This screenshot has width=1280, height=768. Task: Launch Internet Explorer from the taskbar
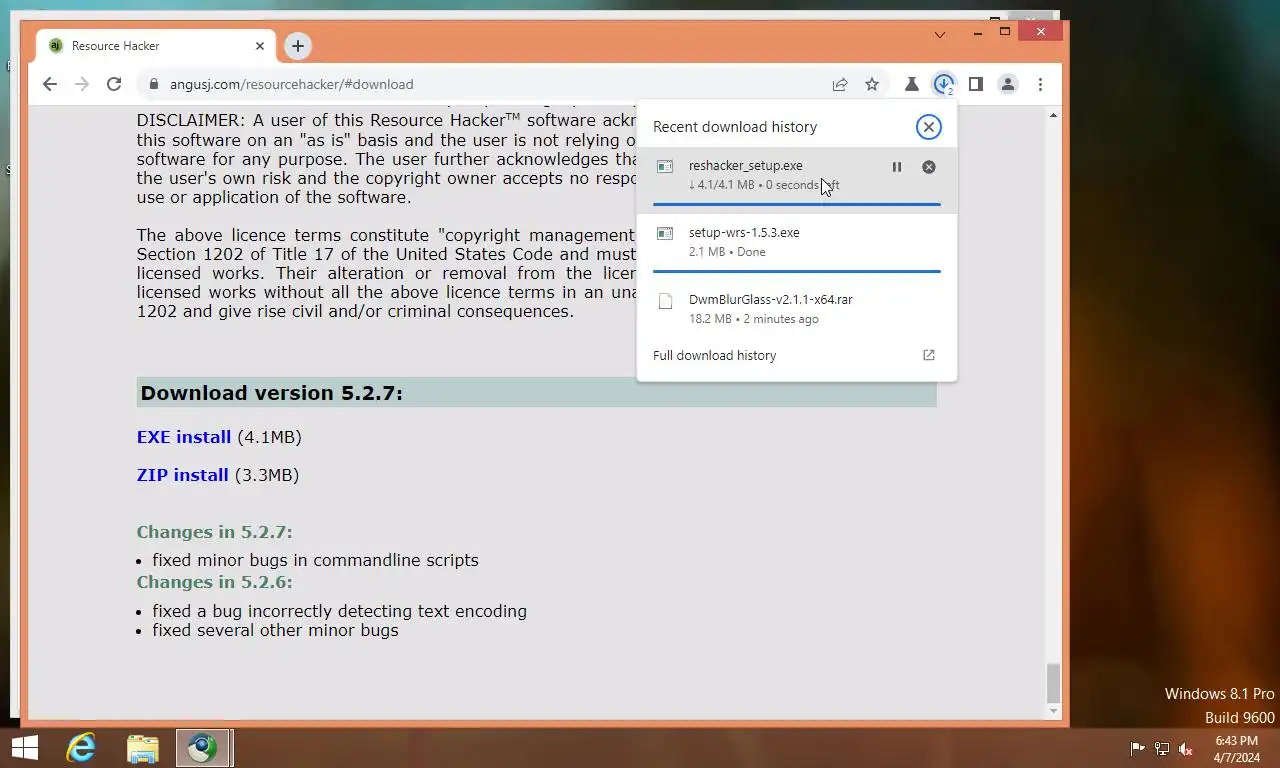pos(81,748)
